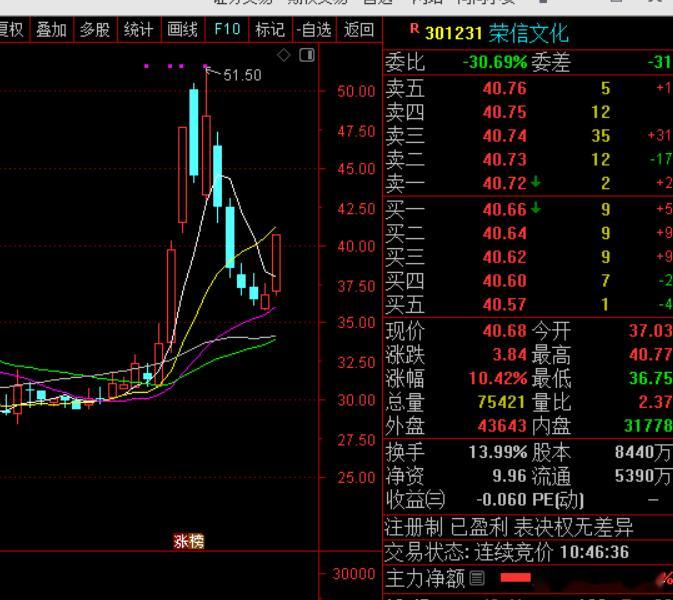
Task: Select 买一 price 40.66
Action: (x=504, y=209)
